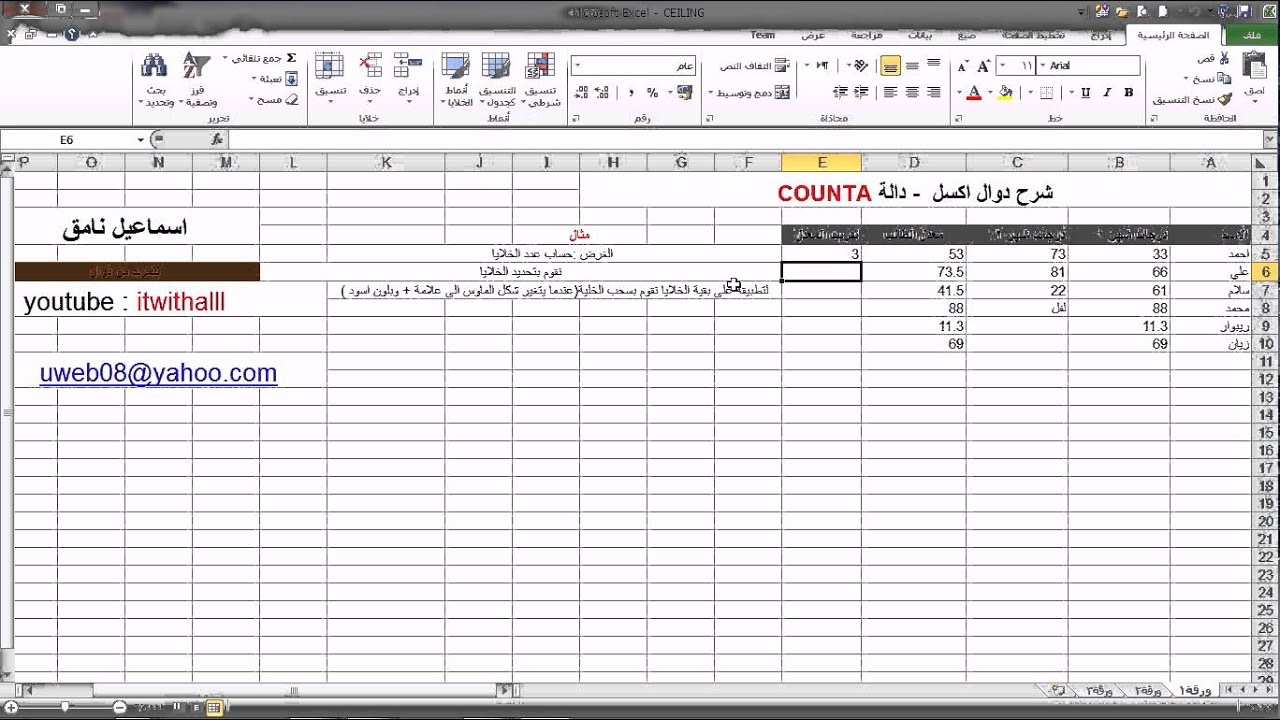Open Cell Styles (أنماط الخلايا)
The height and width of the screenshot is (720, 1280).
click(x=456, y=80)
